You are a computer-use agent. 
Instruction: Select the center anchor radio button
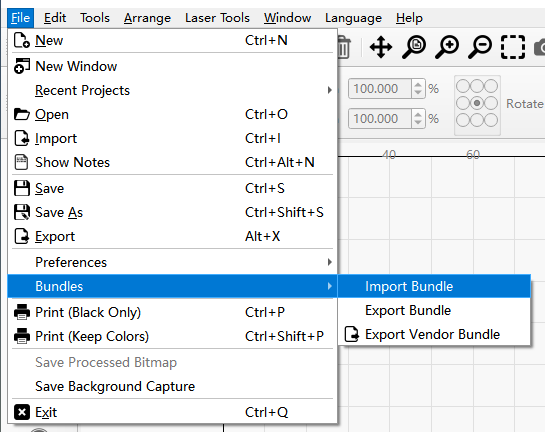pos(477,103)
